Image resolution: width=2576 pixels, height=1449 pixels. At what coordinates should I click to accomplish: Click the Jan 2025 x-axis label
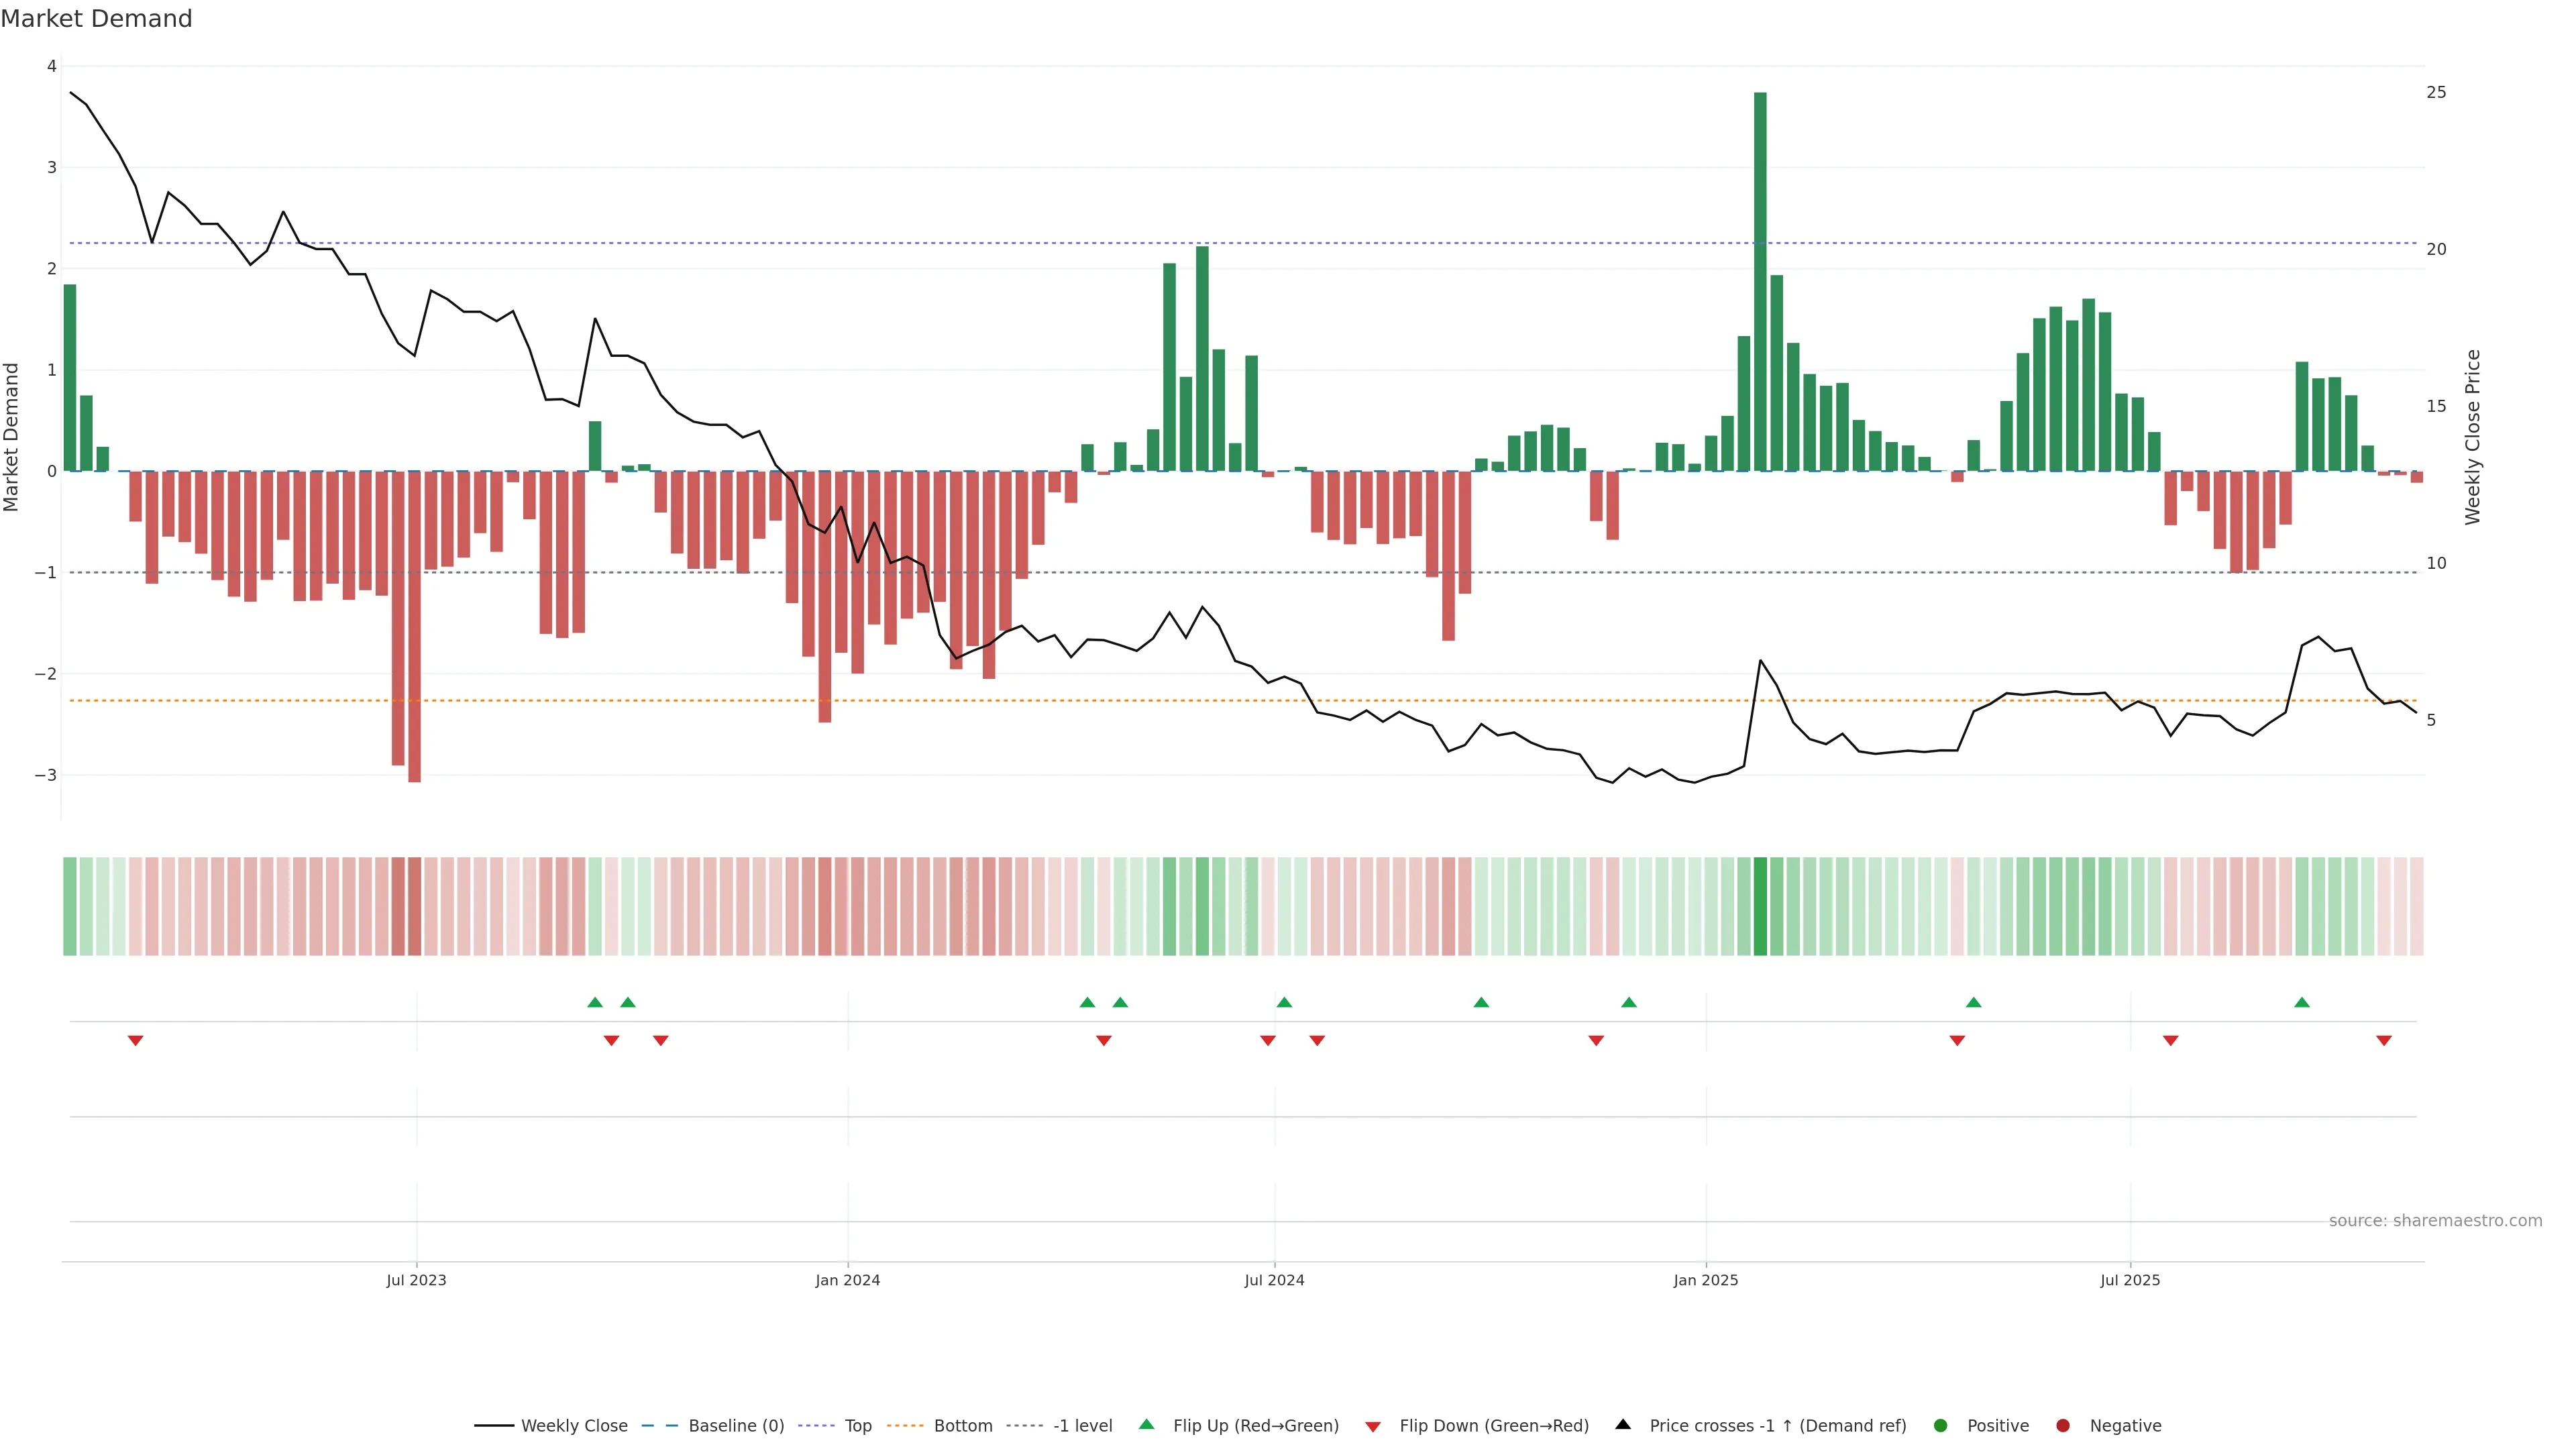[1706, 1280]
